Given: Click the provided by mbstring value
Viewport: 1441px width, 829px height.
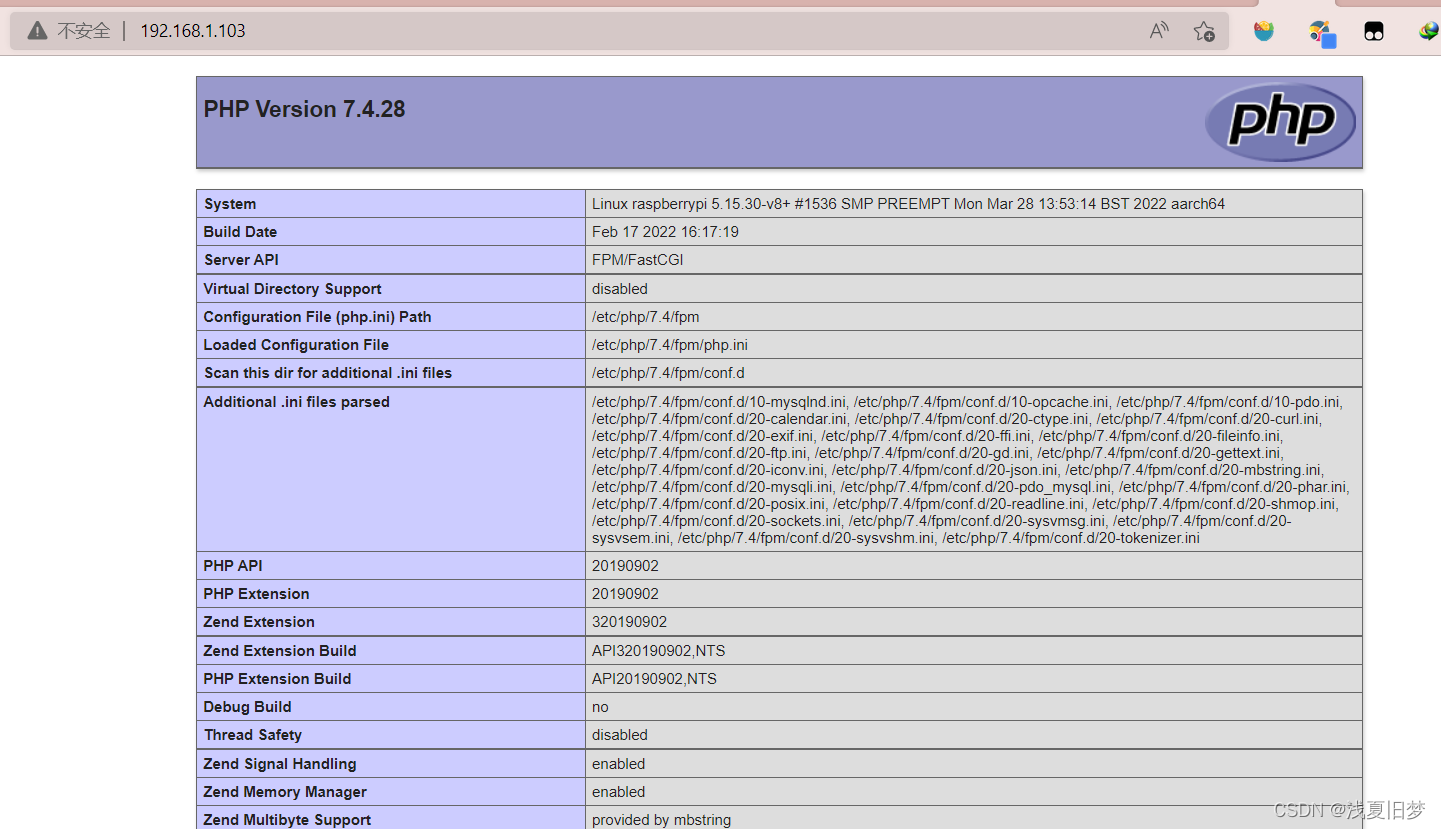Looking at the screenshot, I should point(661,820).
